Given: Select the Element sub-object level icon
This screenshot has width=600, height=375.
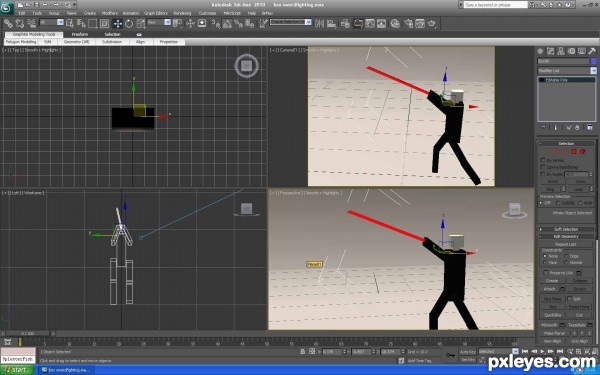Looking at the screenshot, I should pos(582,152).
